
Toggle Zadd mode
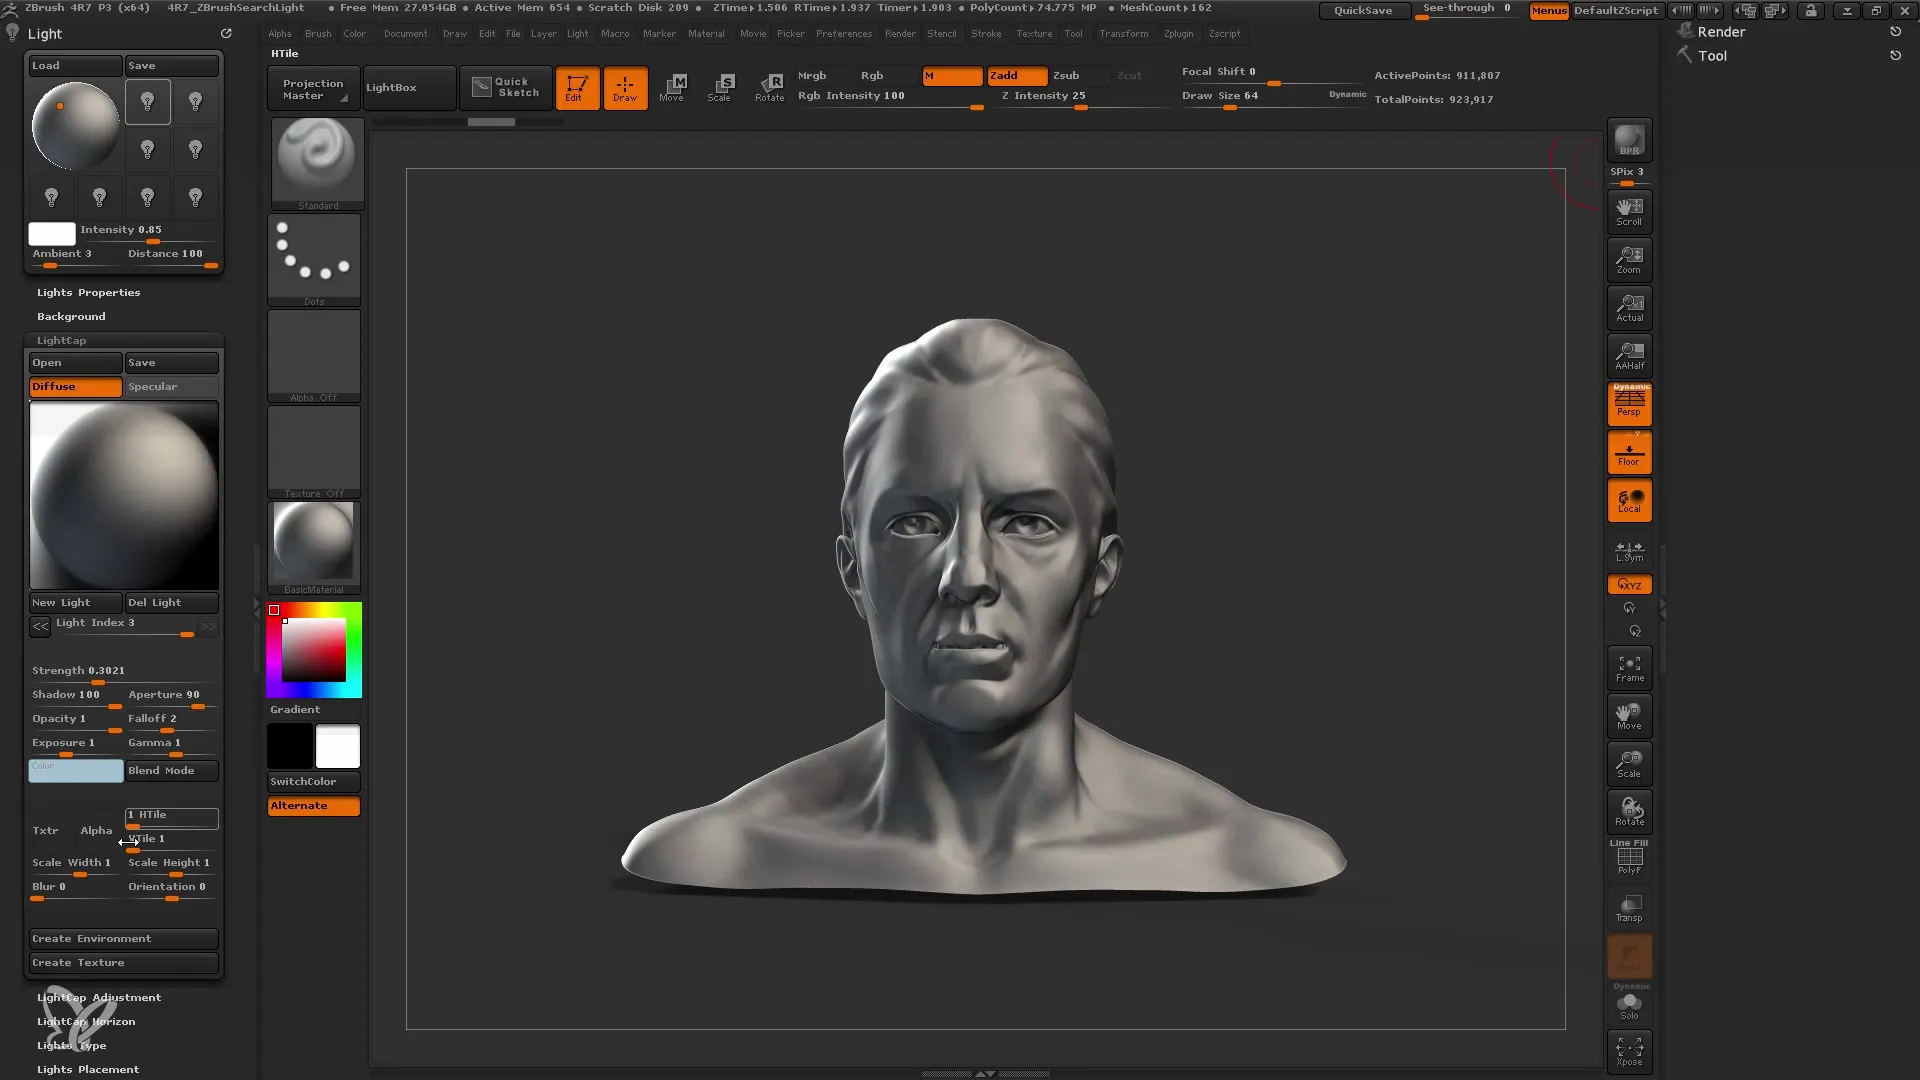(x=1017, y=76)
